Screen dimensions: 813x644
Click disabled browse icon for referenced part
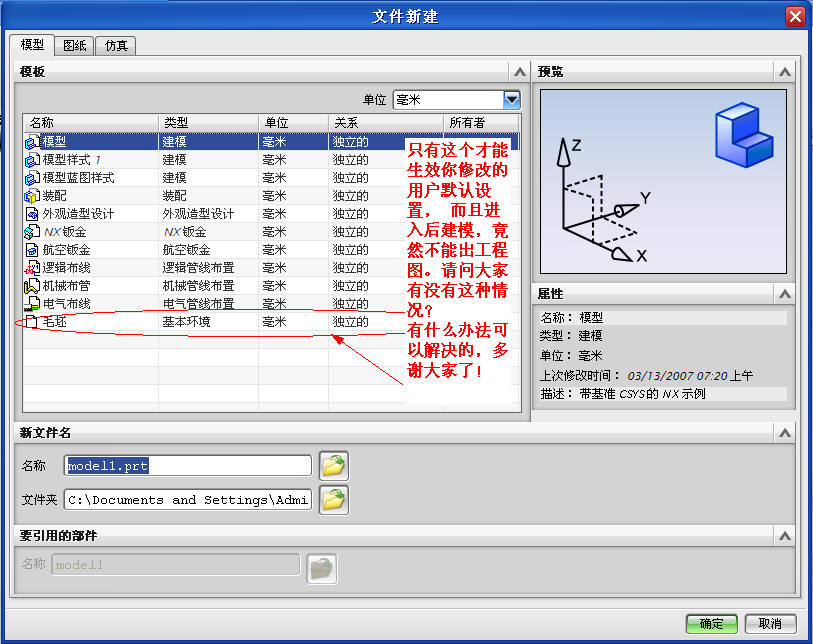(x=321, y=568)
